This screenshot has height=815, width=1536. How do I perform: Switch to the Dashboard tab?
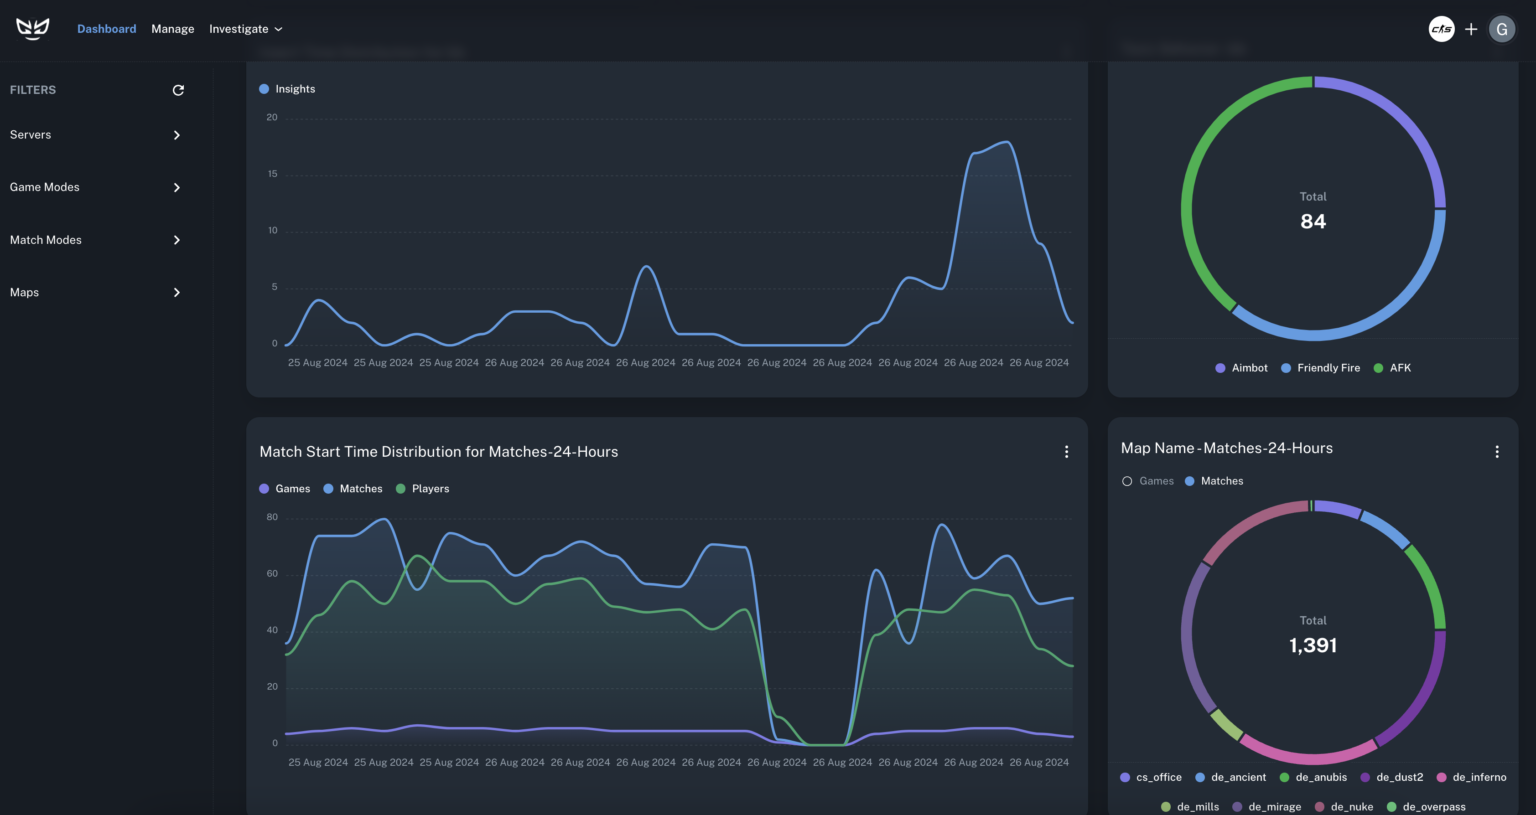[106, 29]
